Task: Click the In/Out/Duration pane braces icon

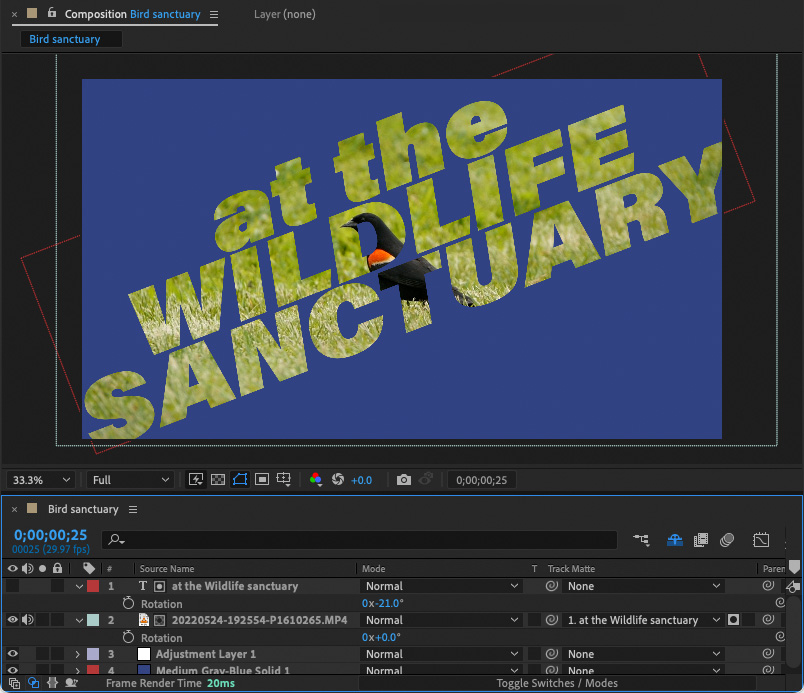Action: tap(52, 683)
